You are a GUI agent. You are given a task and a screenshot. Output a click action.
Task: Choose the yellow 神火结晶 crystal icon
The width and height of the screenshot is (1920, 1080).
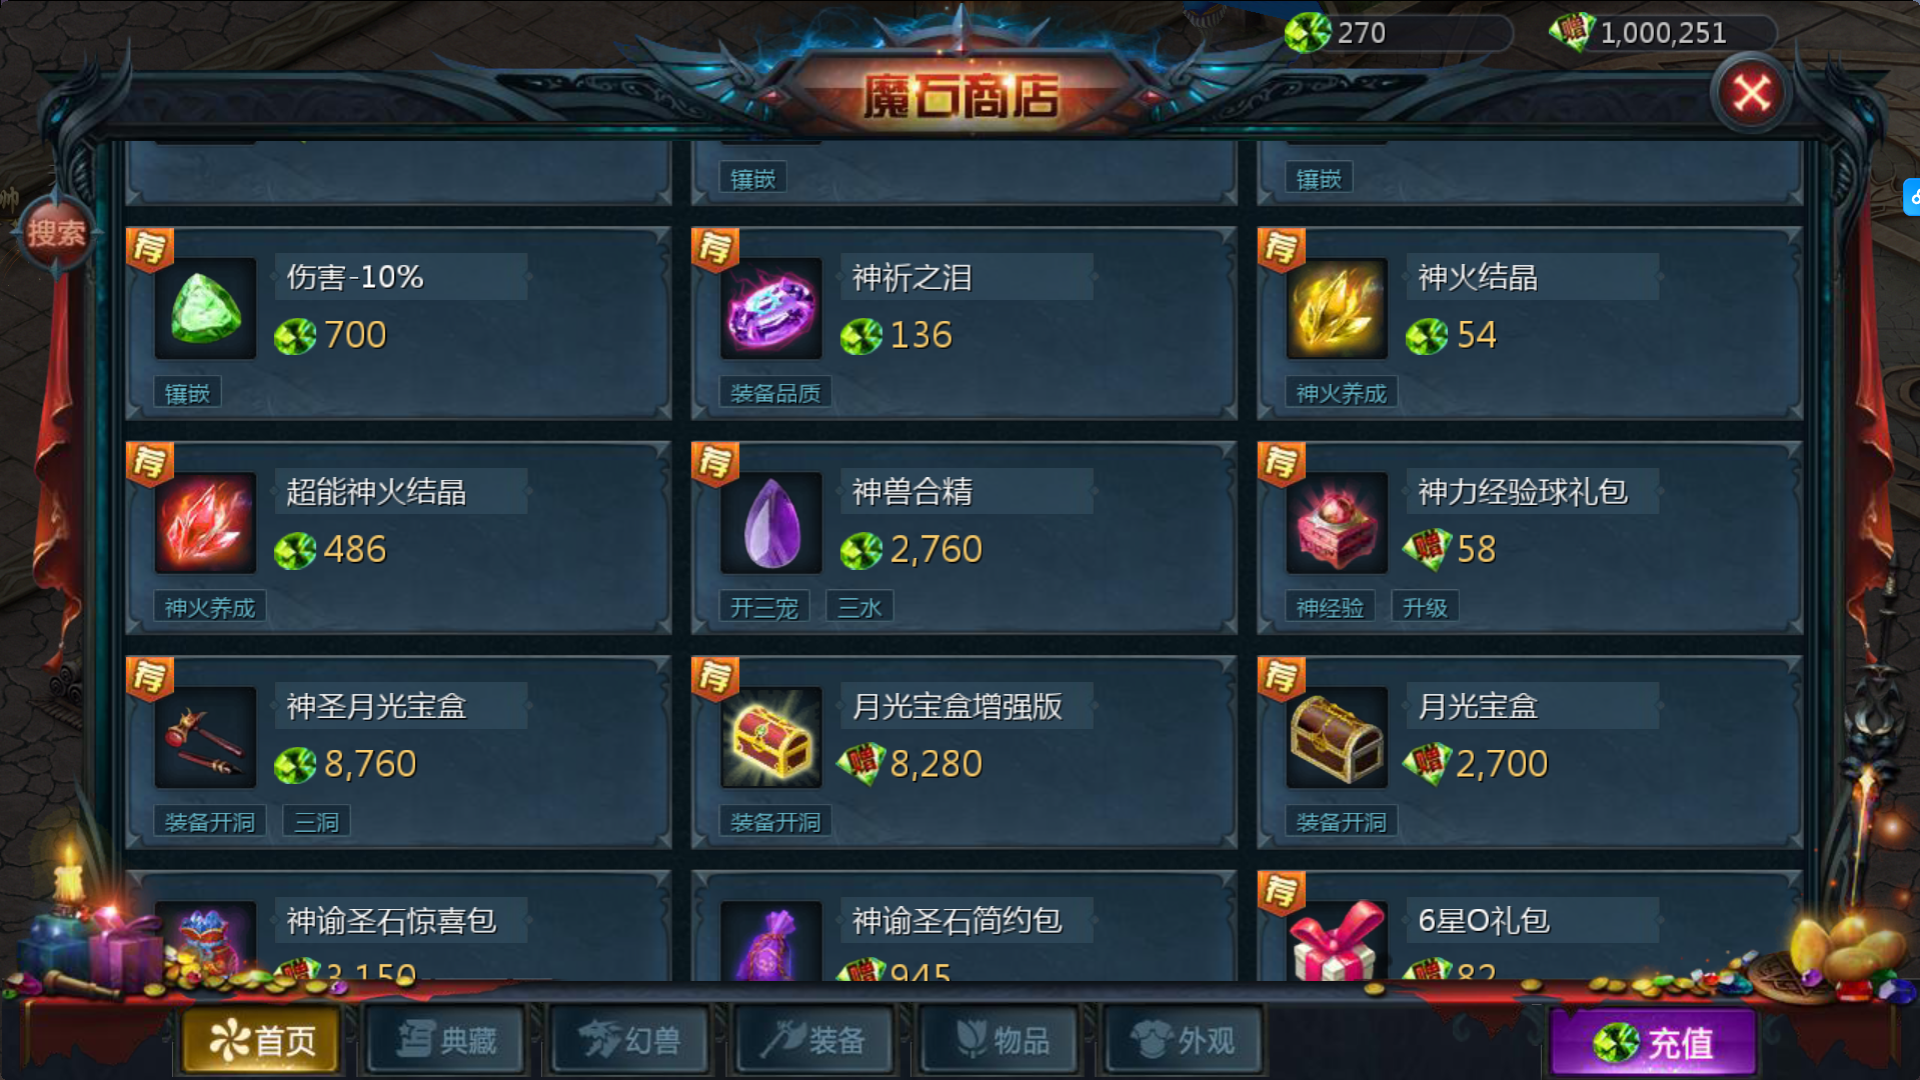[1337, 308]
